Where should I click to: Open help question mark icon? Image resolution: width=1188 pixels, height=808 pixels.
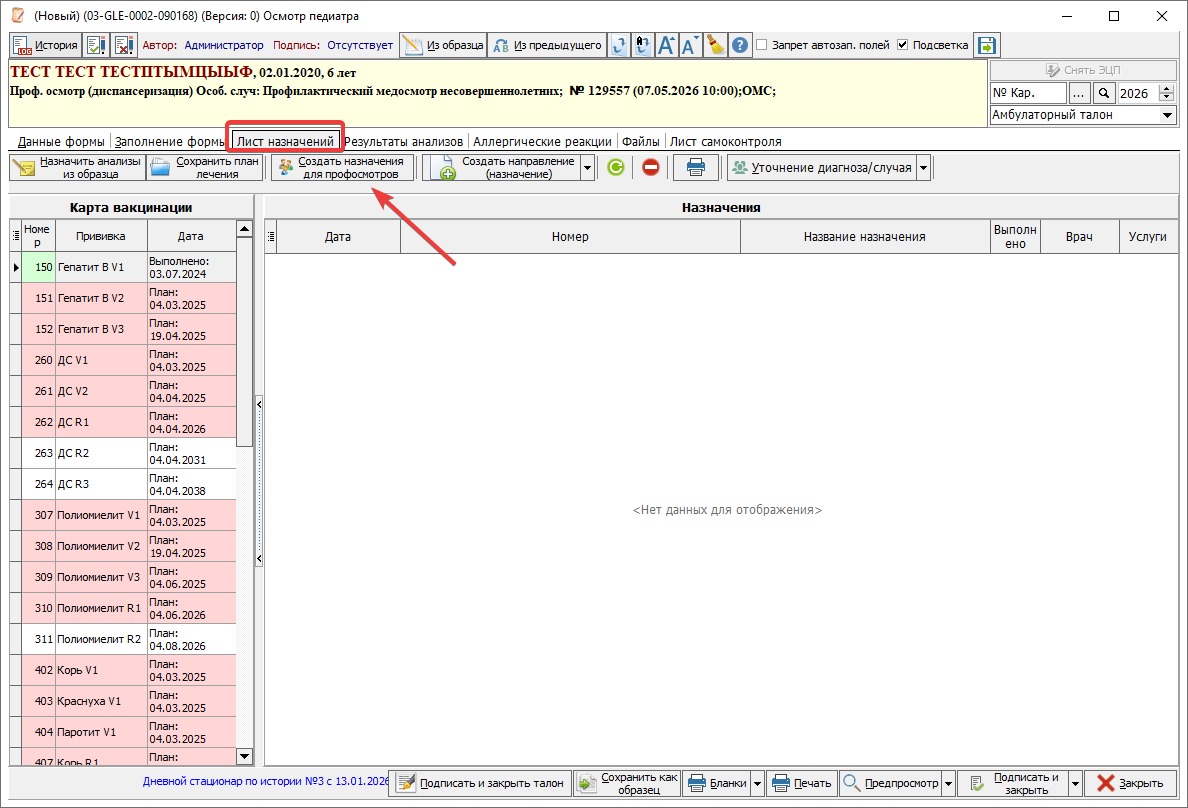click(x=739, y=45)
